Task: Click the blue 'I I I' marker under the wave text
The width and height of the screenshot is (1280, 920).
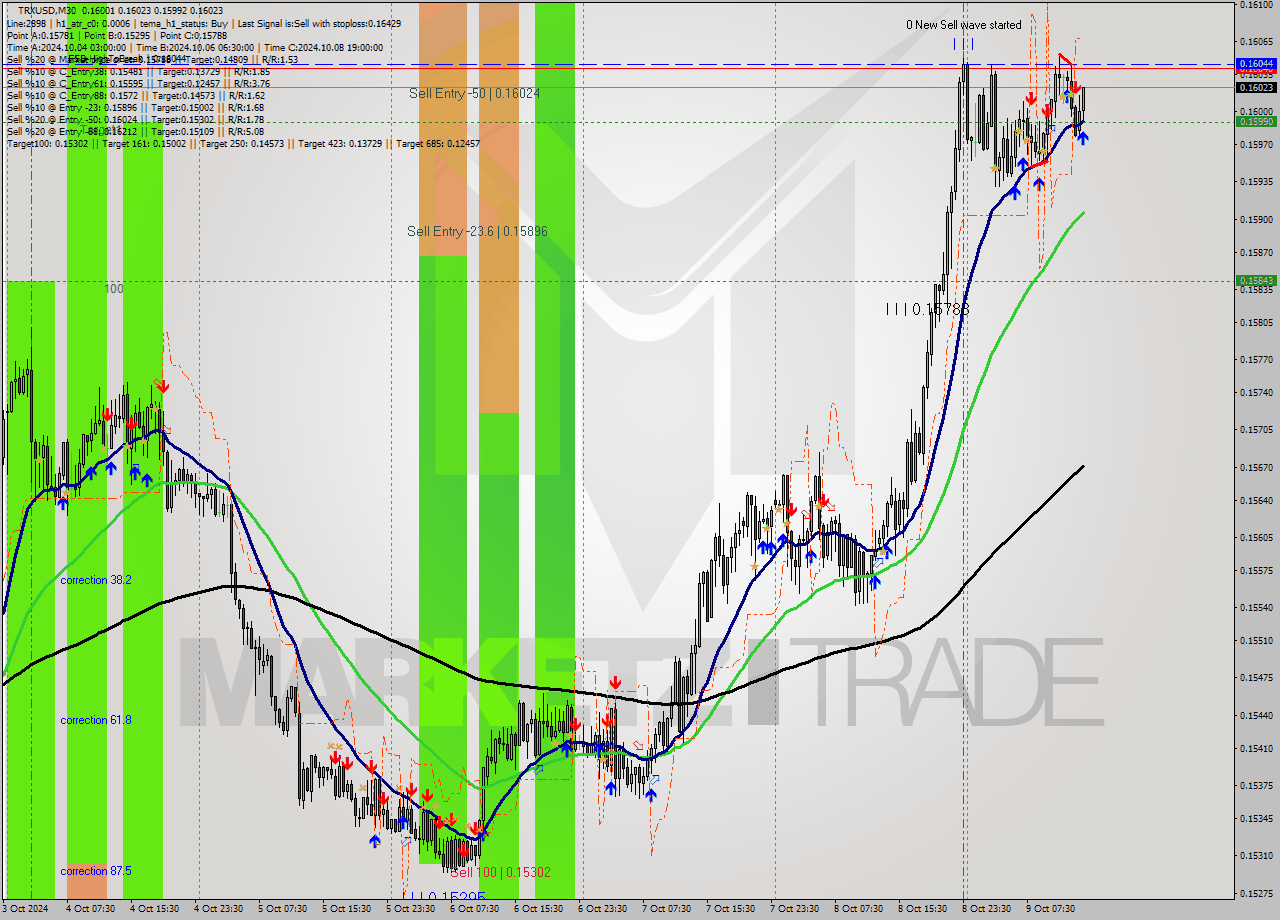Action: click(963, 43)
